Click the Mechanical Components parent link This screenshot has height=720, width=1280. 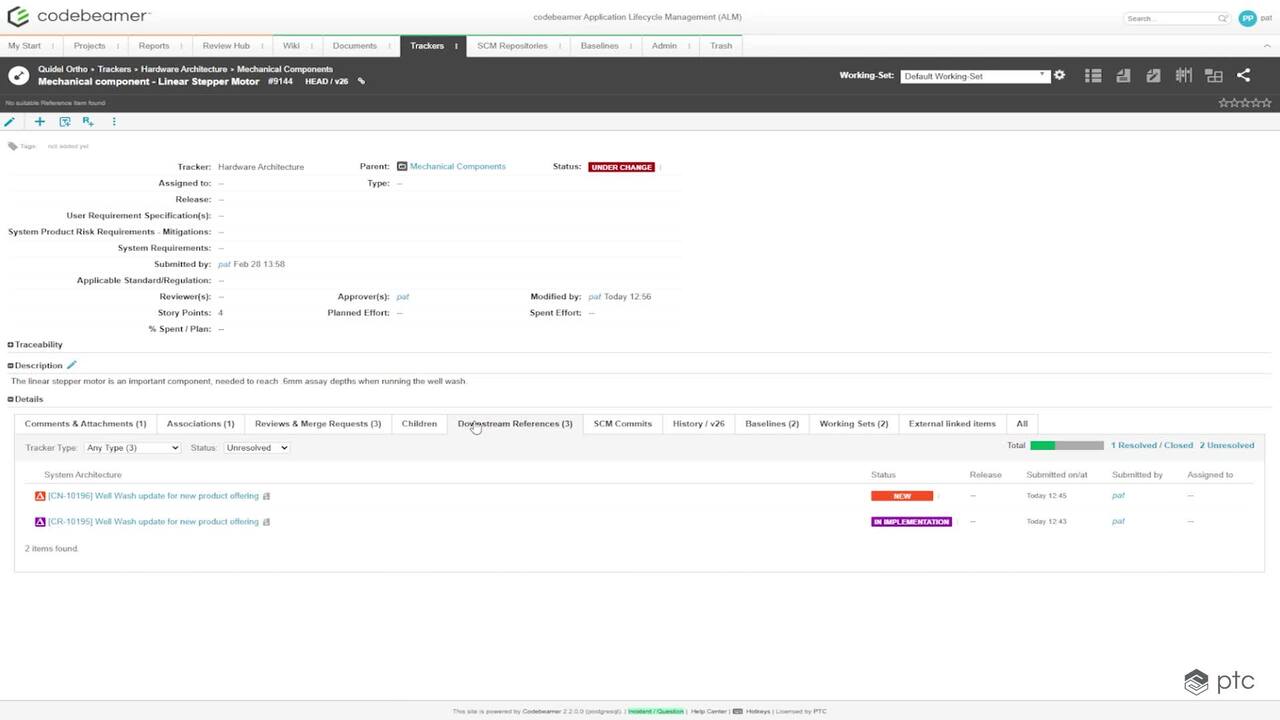click(457, 167)
